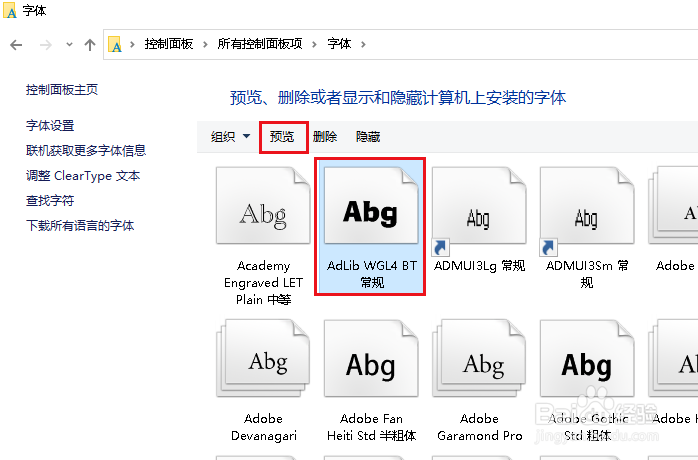This screenshot has height=460, width=698.
Task: Click 下载所有语言的字体 link
Action: click(x=80, y=226)
